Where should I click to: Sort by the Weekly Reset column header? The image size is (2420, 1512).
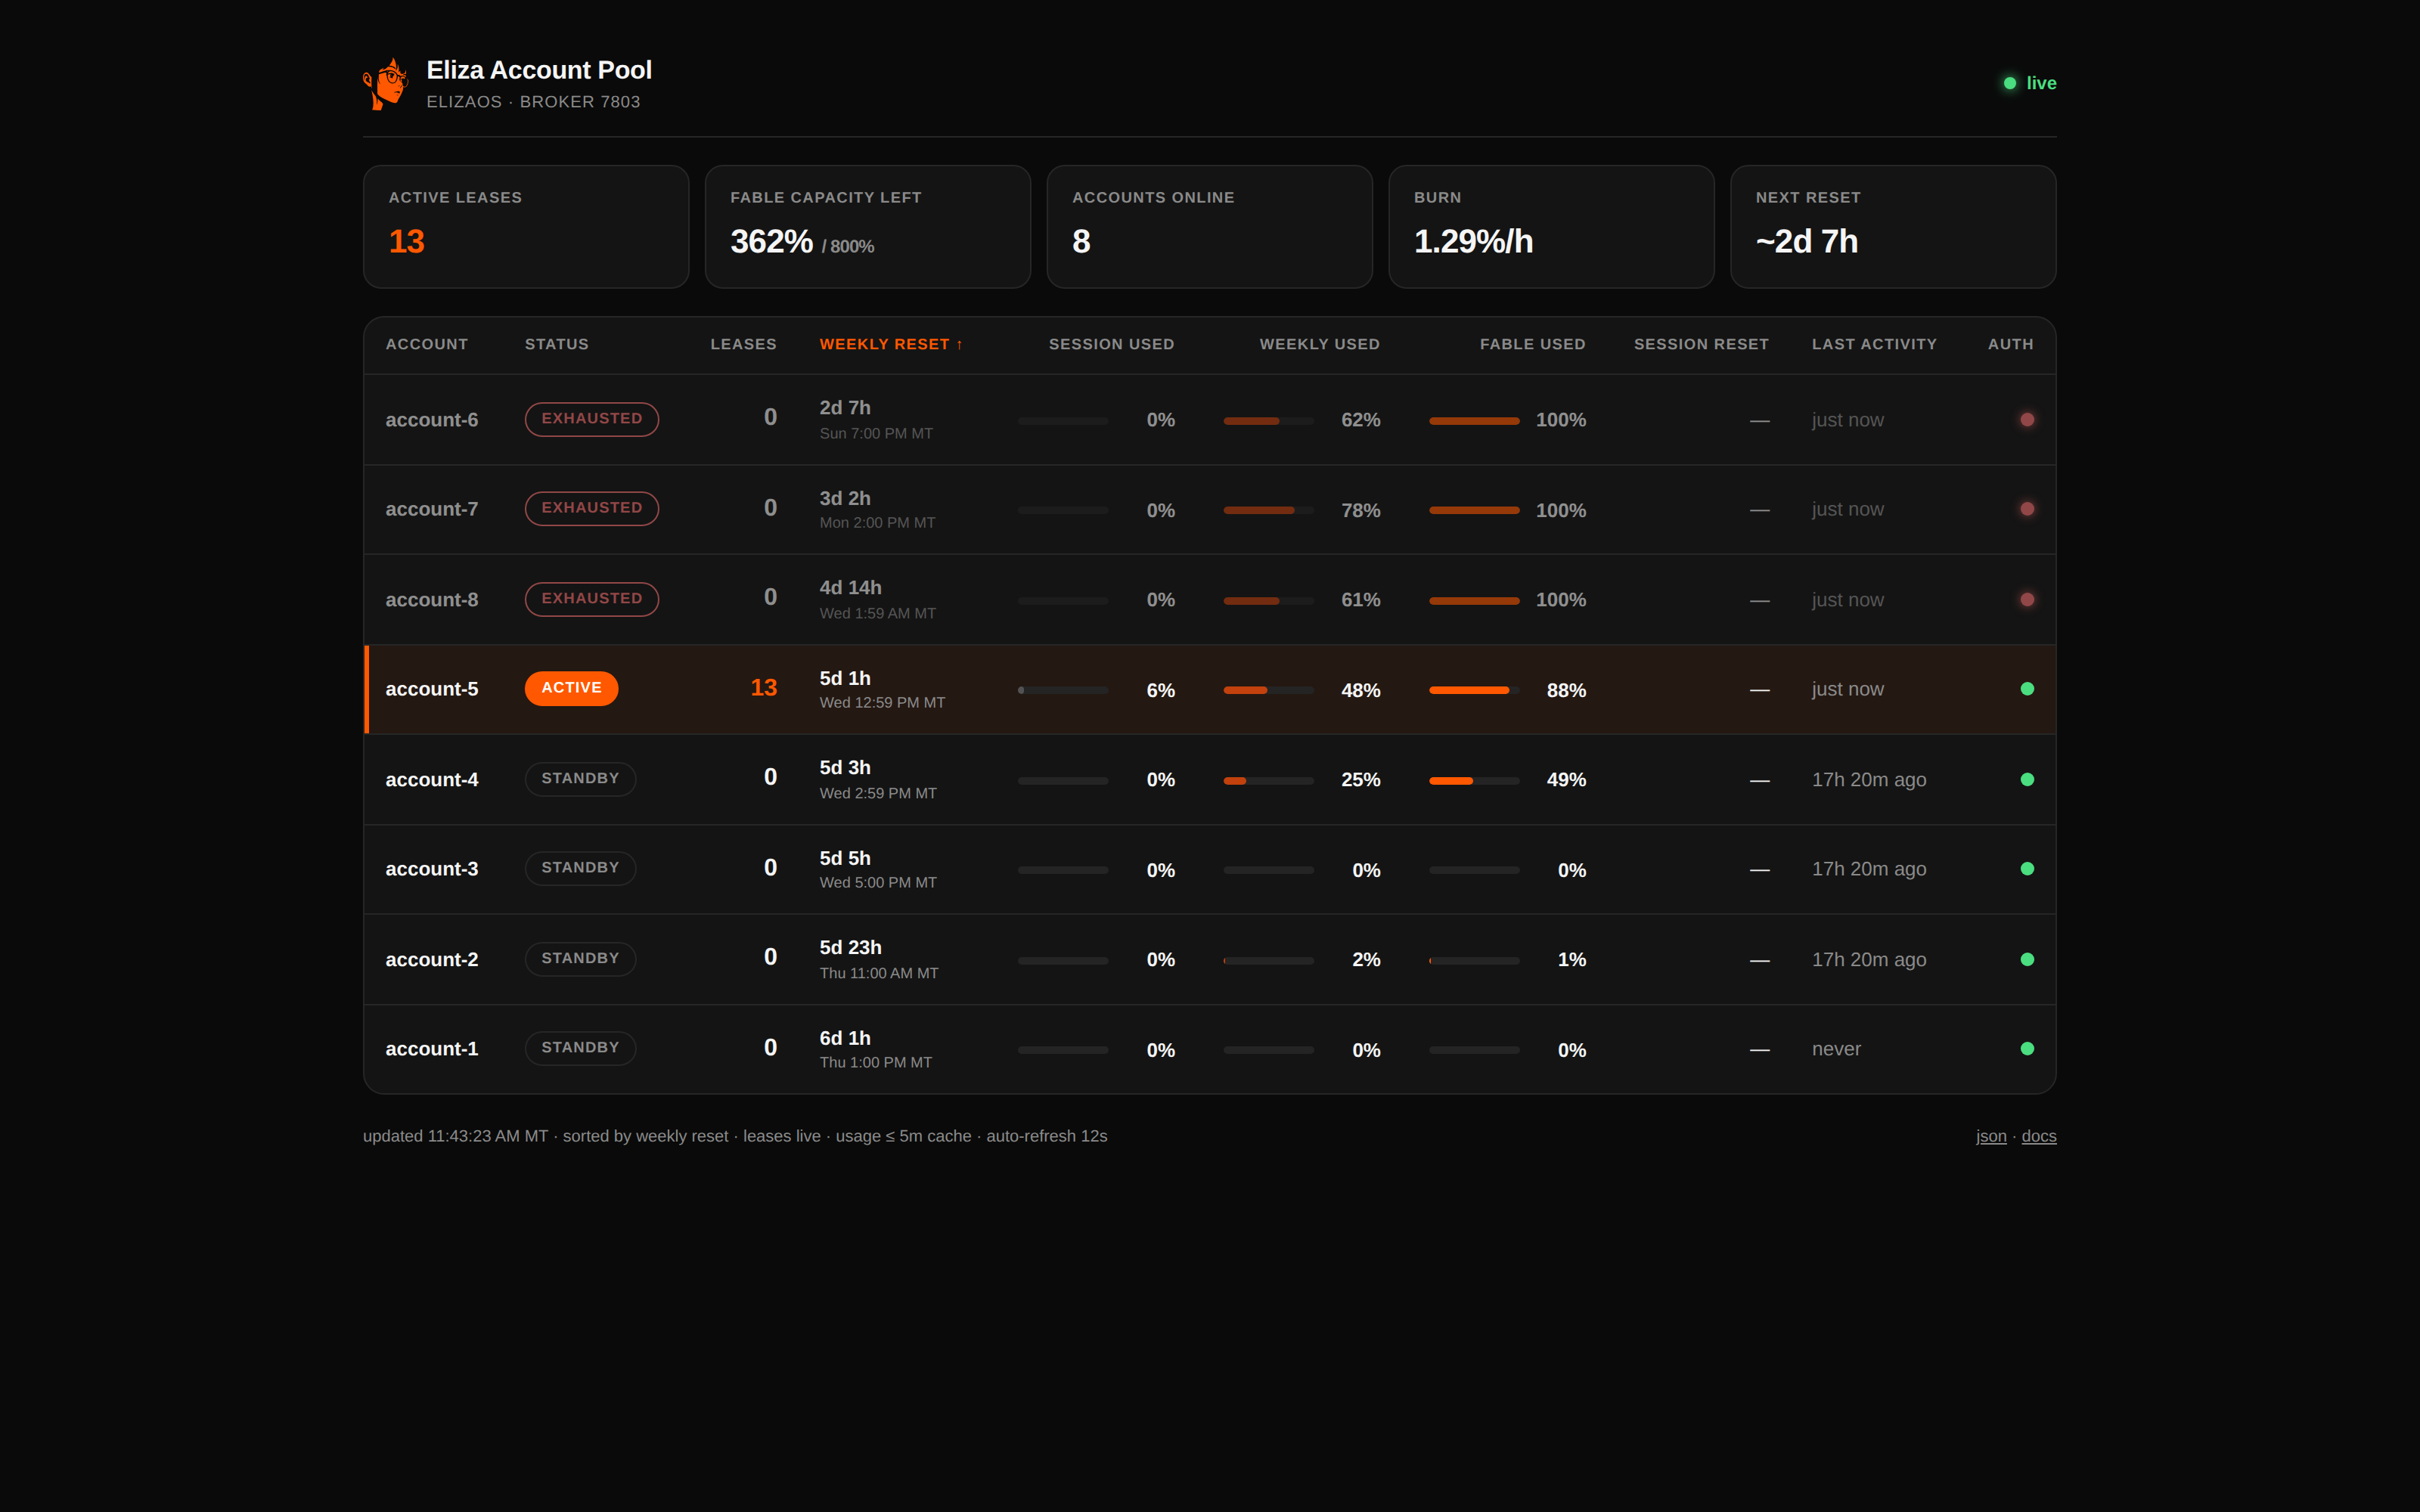891,344
